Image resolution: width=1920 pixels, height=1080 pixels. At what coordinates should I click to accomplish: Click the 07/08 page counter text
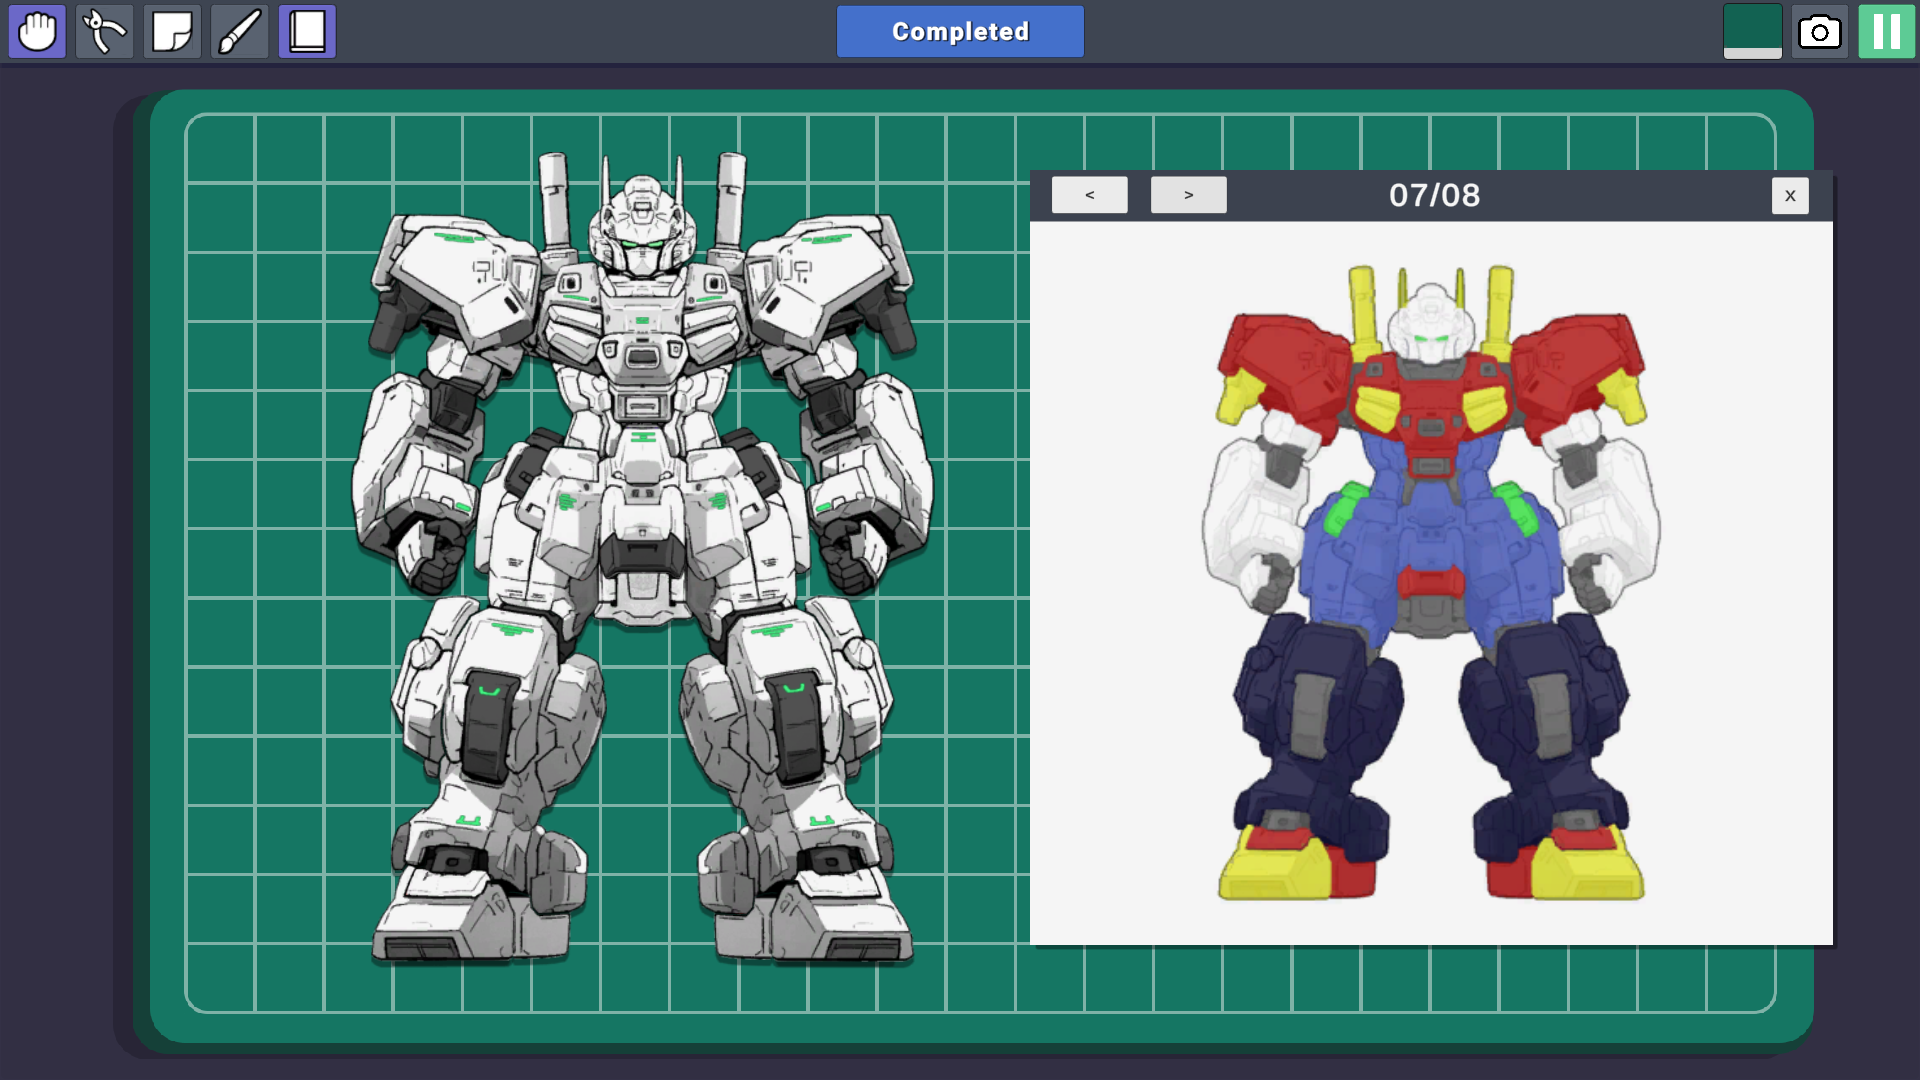pos(1434,195)
